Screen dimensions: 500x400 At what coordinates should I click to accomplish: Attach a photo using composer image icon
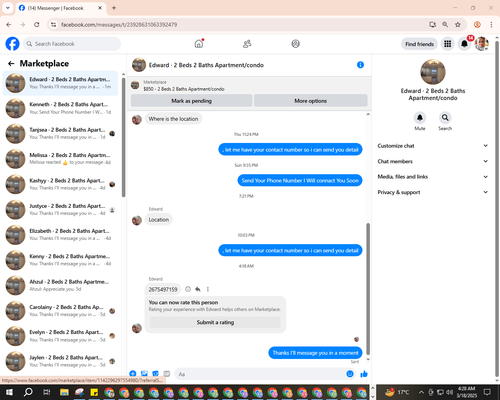coord(144,374)
